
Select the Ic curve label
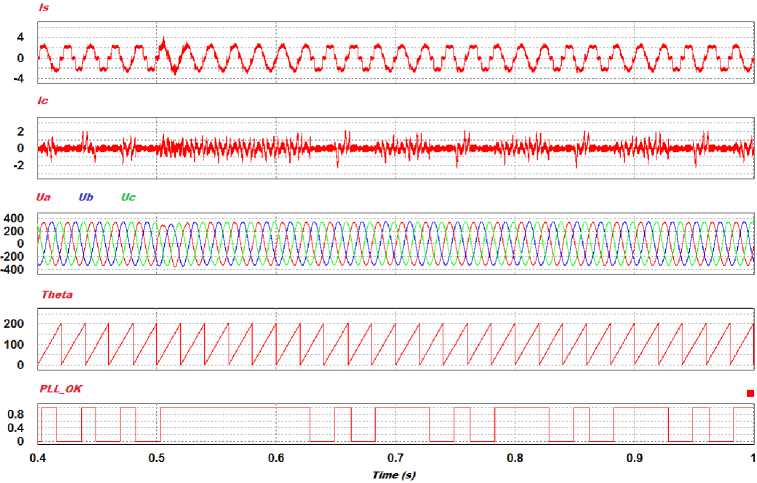pyautogui.click(x=44, y=101)
